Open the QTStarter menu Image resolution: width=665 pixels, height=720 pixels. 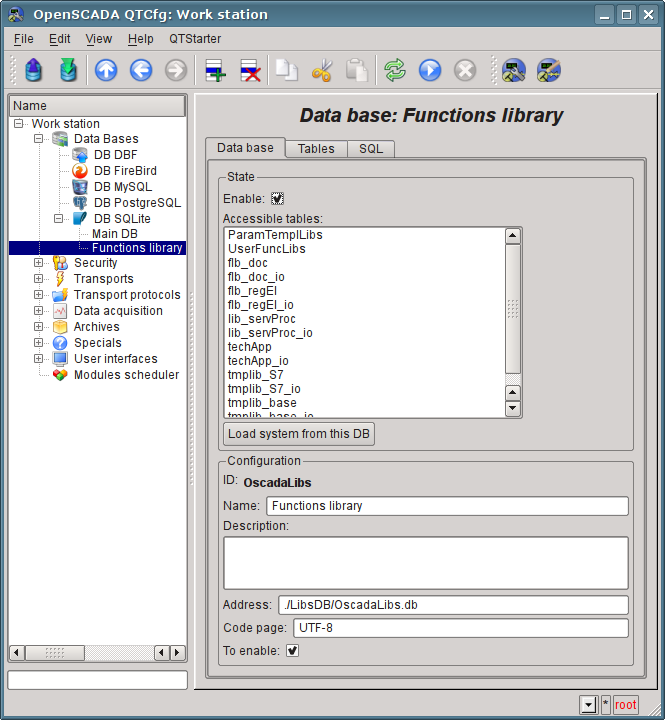[193, 39]
